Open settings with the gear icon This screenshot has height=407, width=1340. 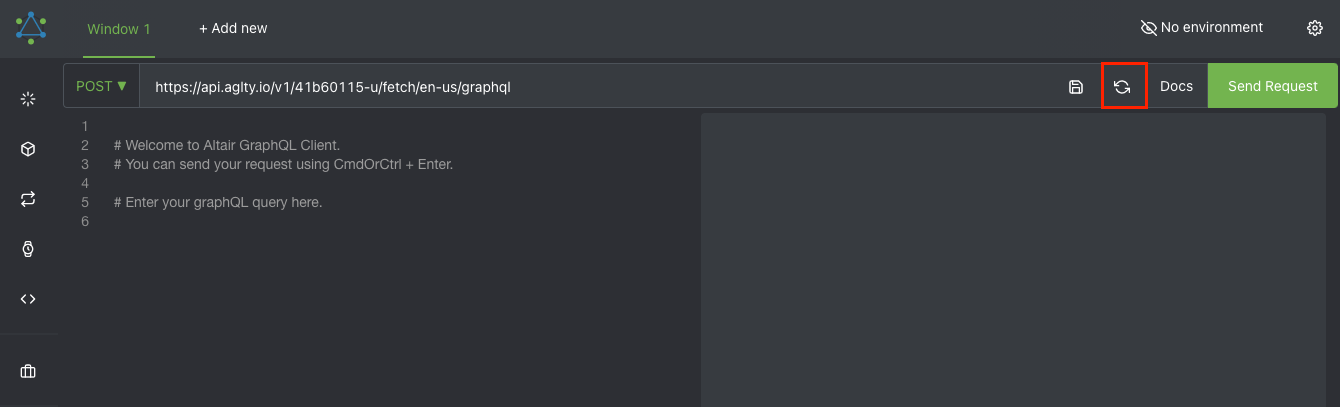[1315, 28]
